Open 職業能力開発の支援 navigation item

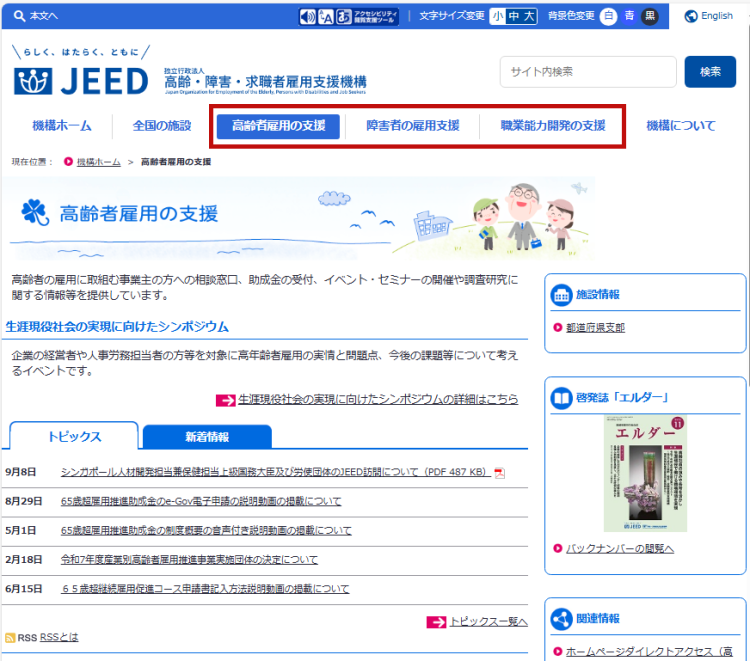[x=552, y=126]
